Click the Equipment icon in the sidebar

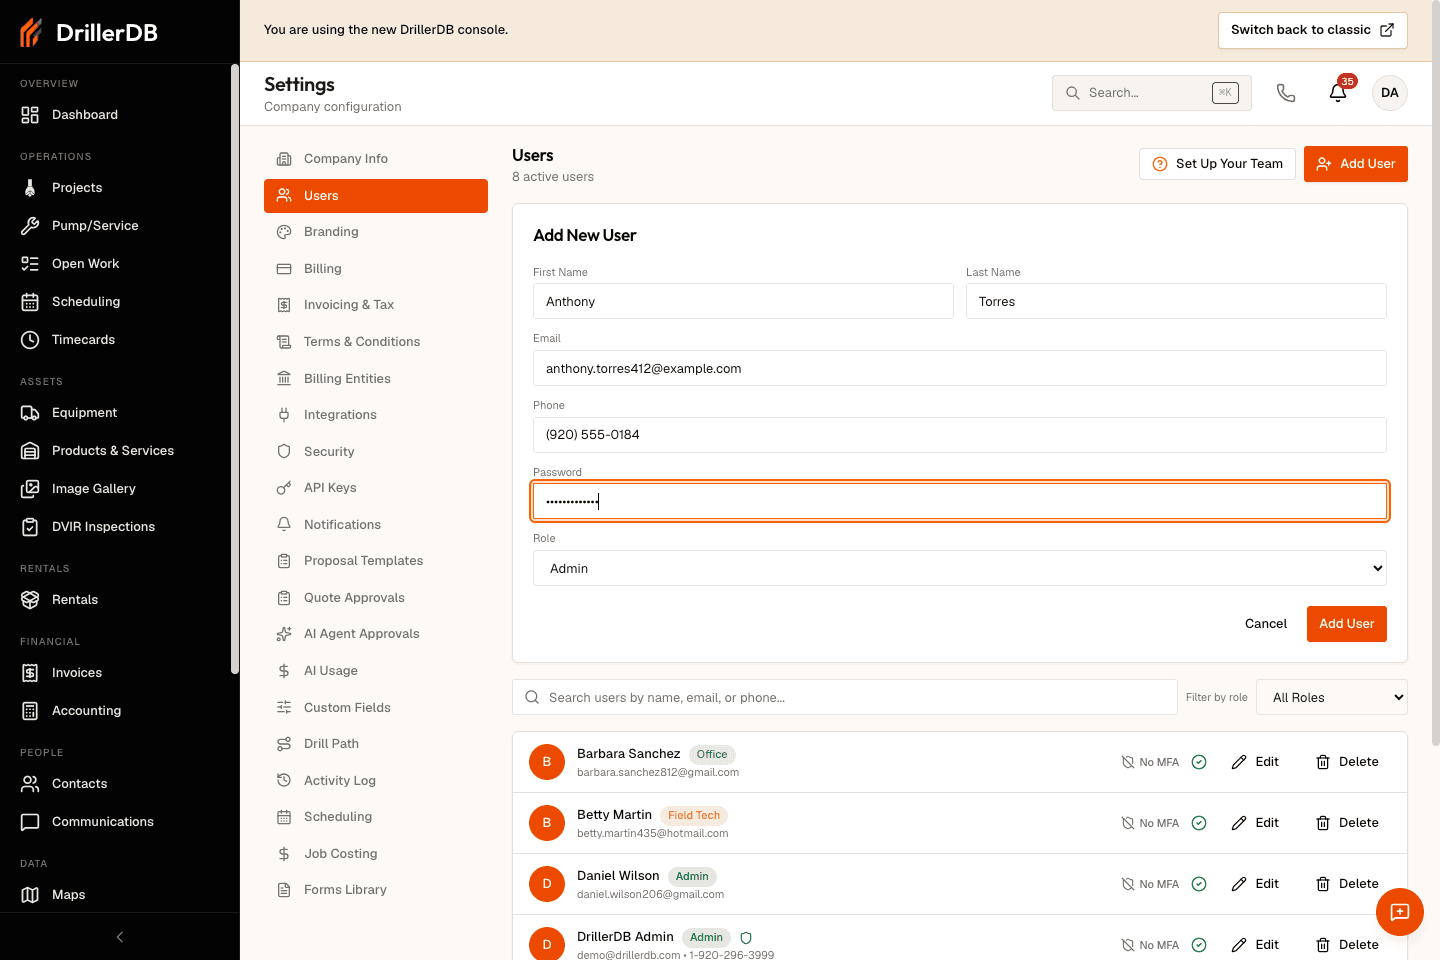30,413
